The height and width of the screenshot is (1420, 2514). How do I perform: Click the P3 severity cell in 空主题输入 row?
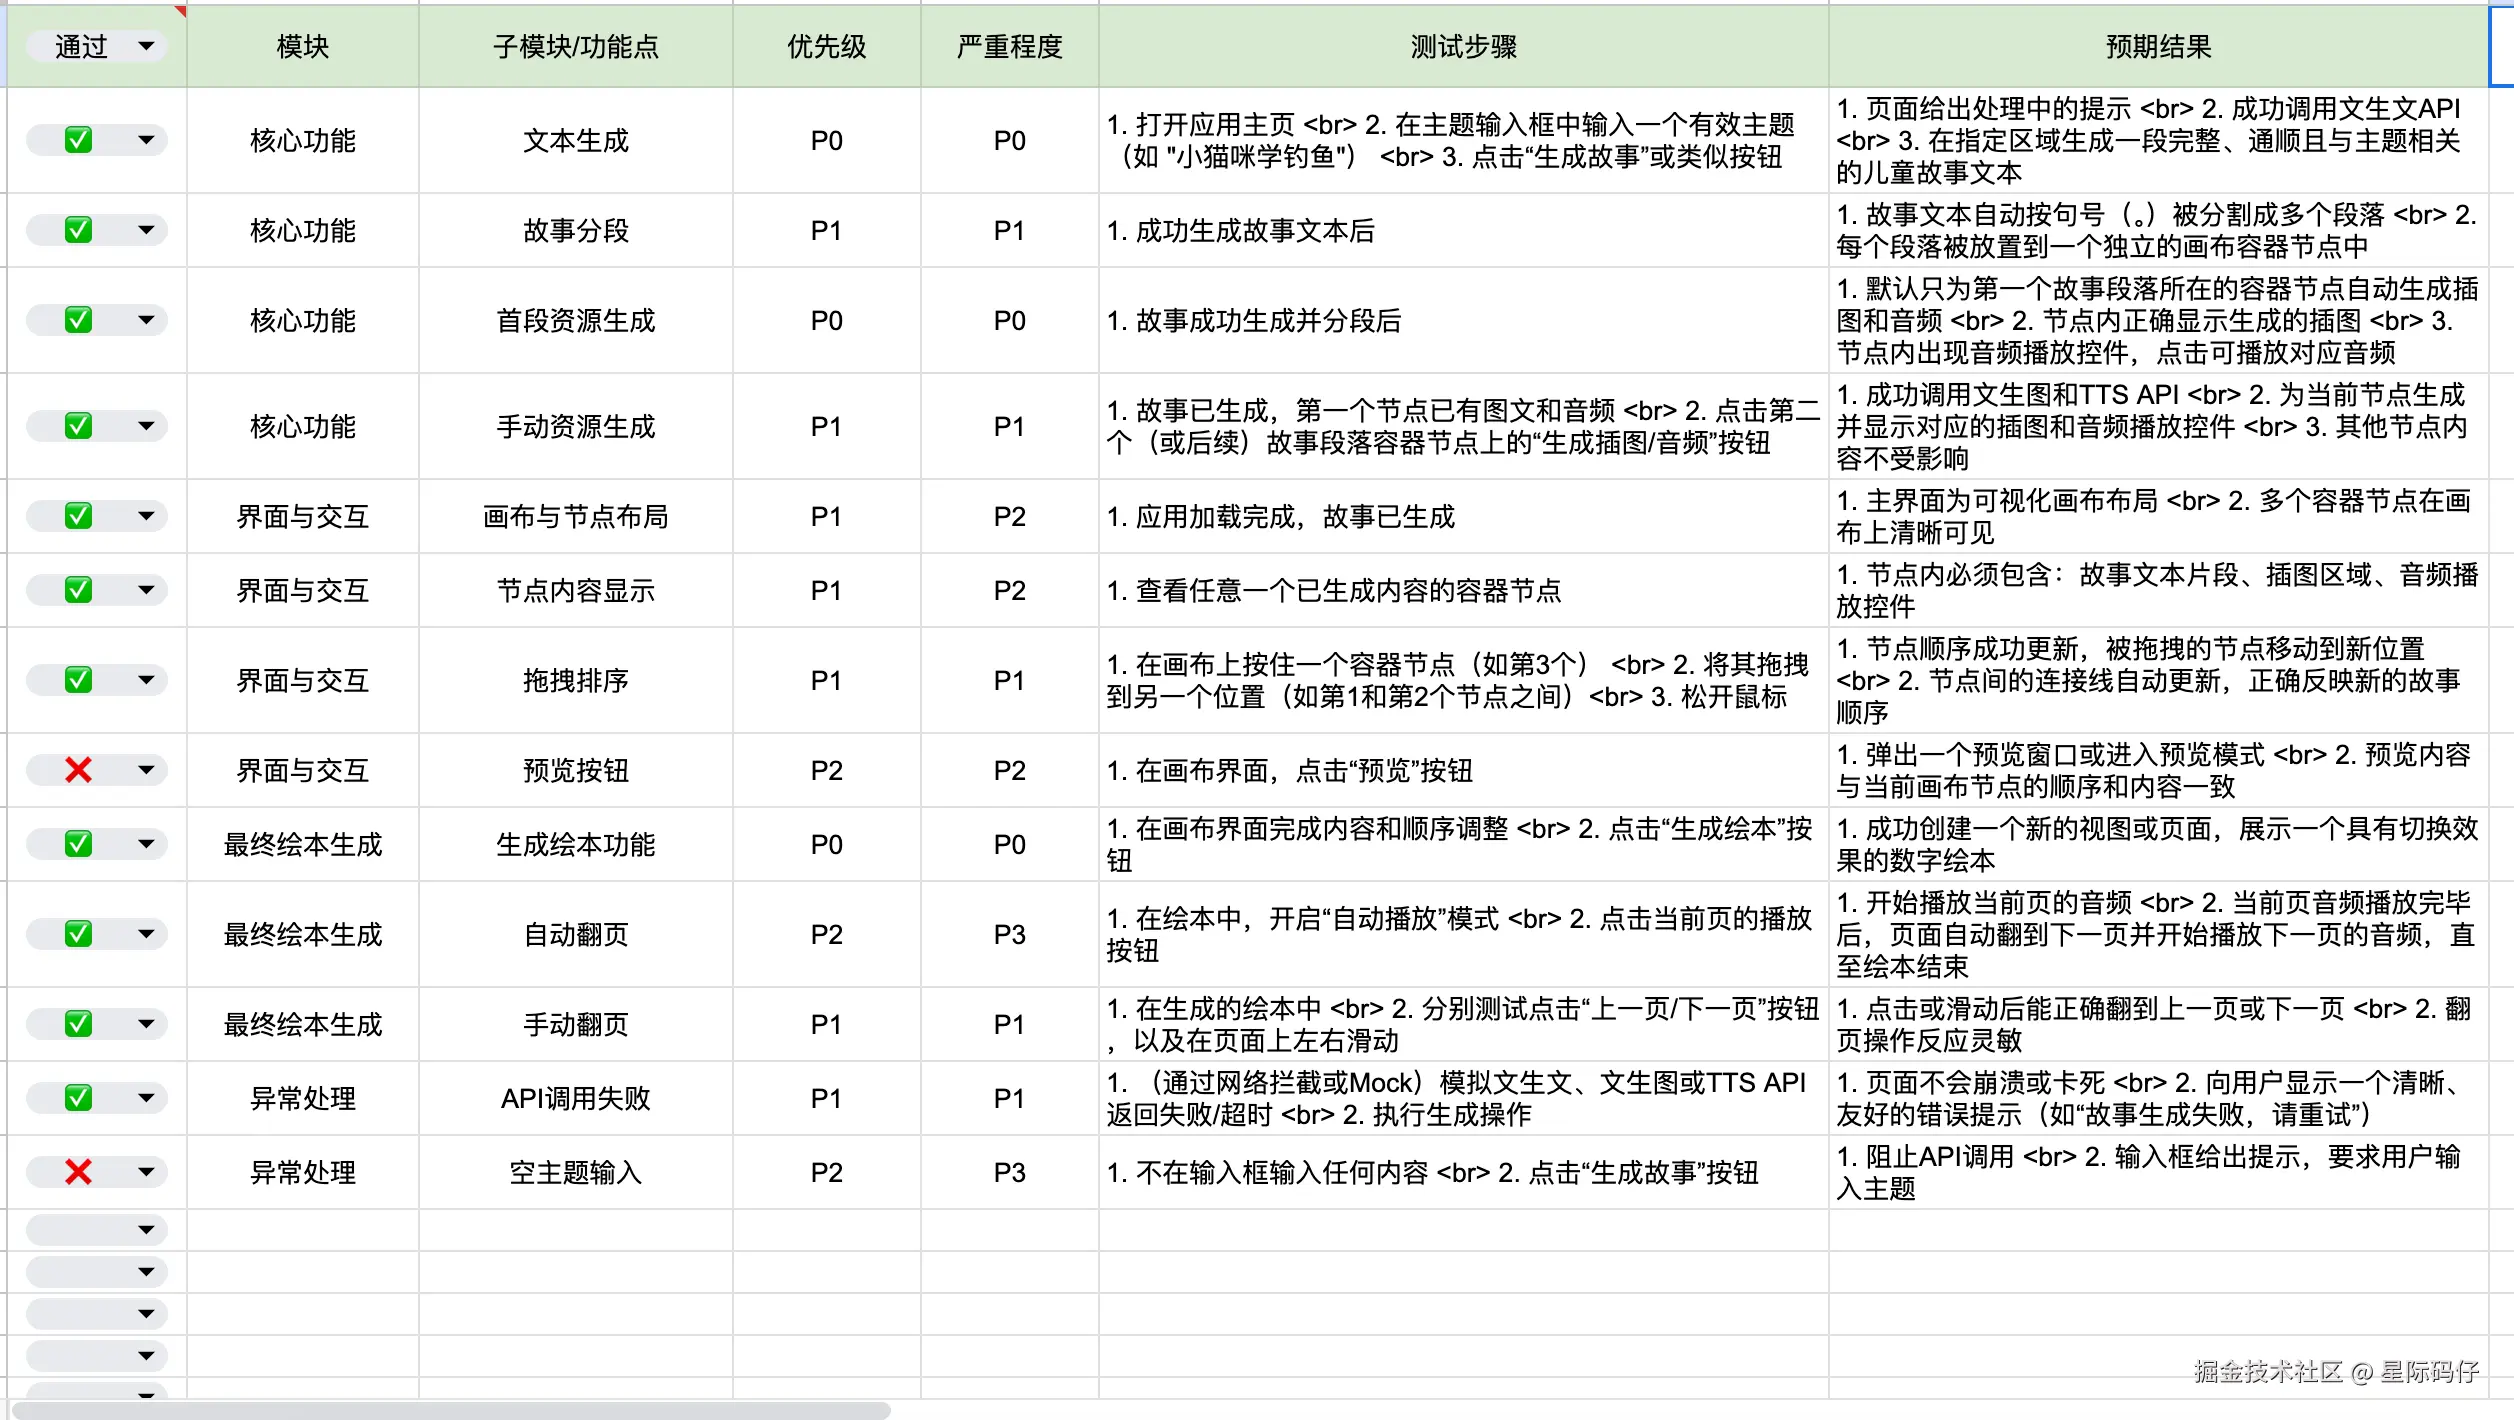pos(1009,1172)
